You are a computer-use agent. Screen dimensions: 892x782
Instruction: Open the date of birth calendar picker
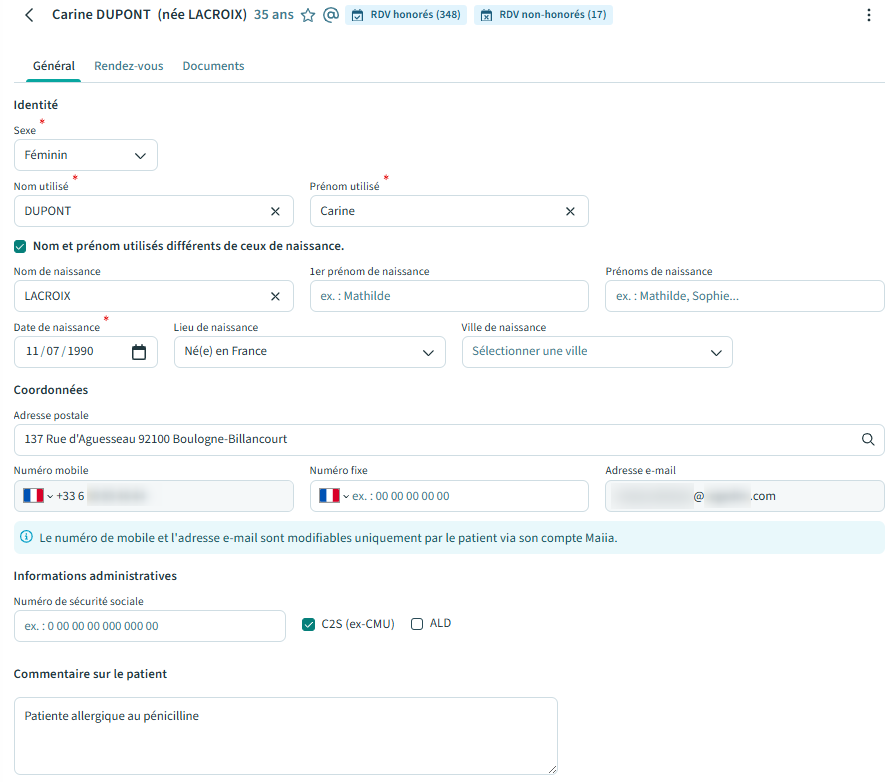[139, 352]
